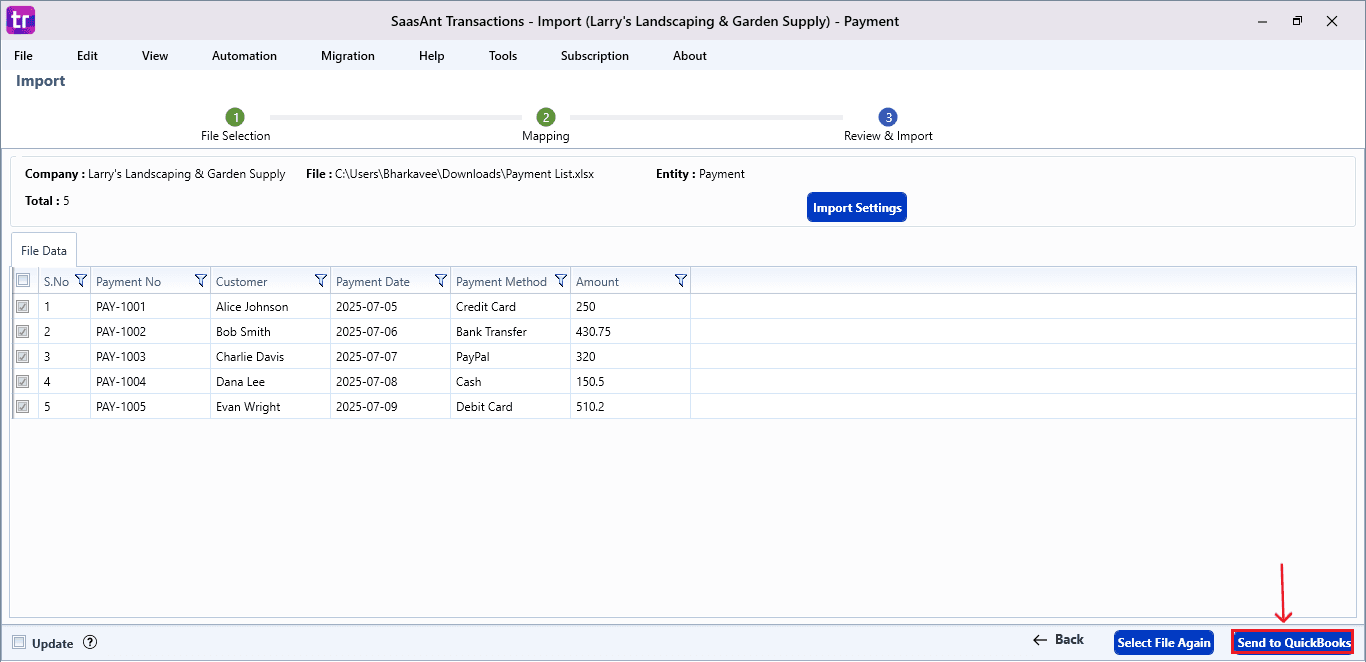Click the S.No column filter funnel
Image resolution: width=1366 pixels, height=662 pixels.
[x=81, y=280]
